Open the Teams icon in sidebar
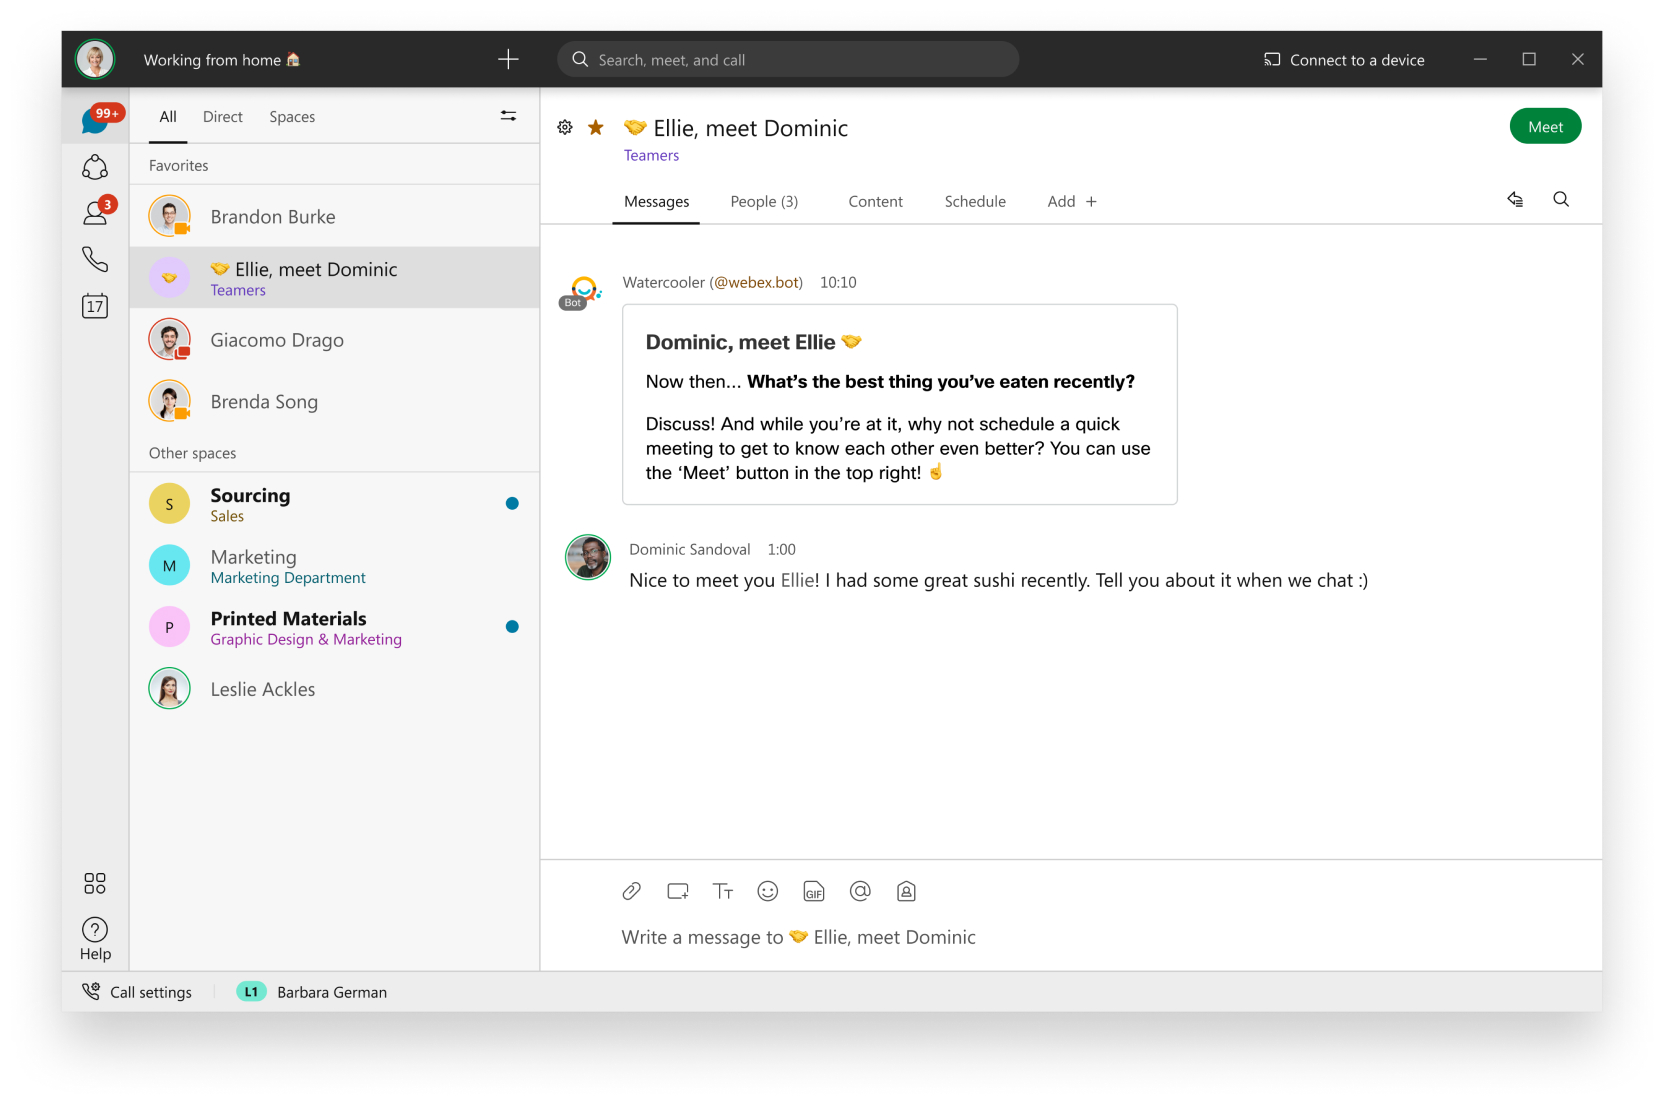Viewport: 1664px width, 1105px height. (x=95, y=167)
